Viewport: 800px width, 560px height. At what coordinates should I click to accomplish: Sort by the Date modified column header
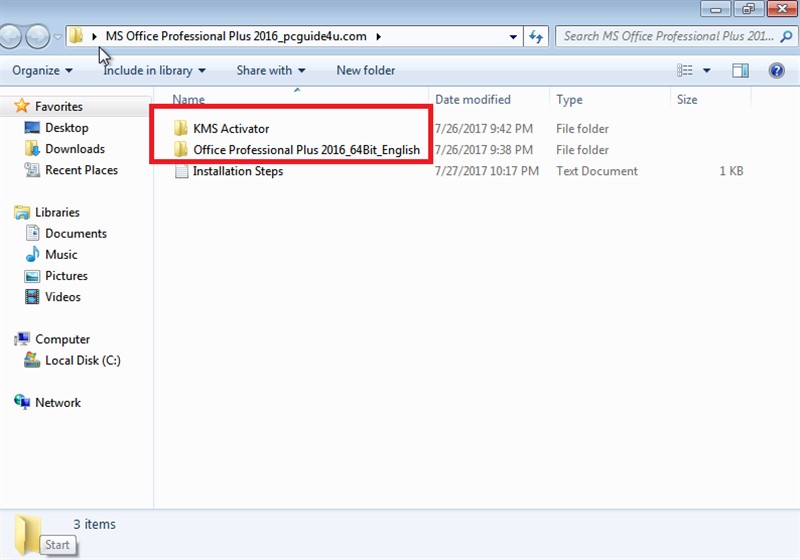click(x=473, y=100)
